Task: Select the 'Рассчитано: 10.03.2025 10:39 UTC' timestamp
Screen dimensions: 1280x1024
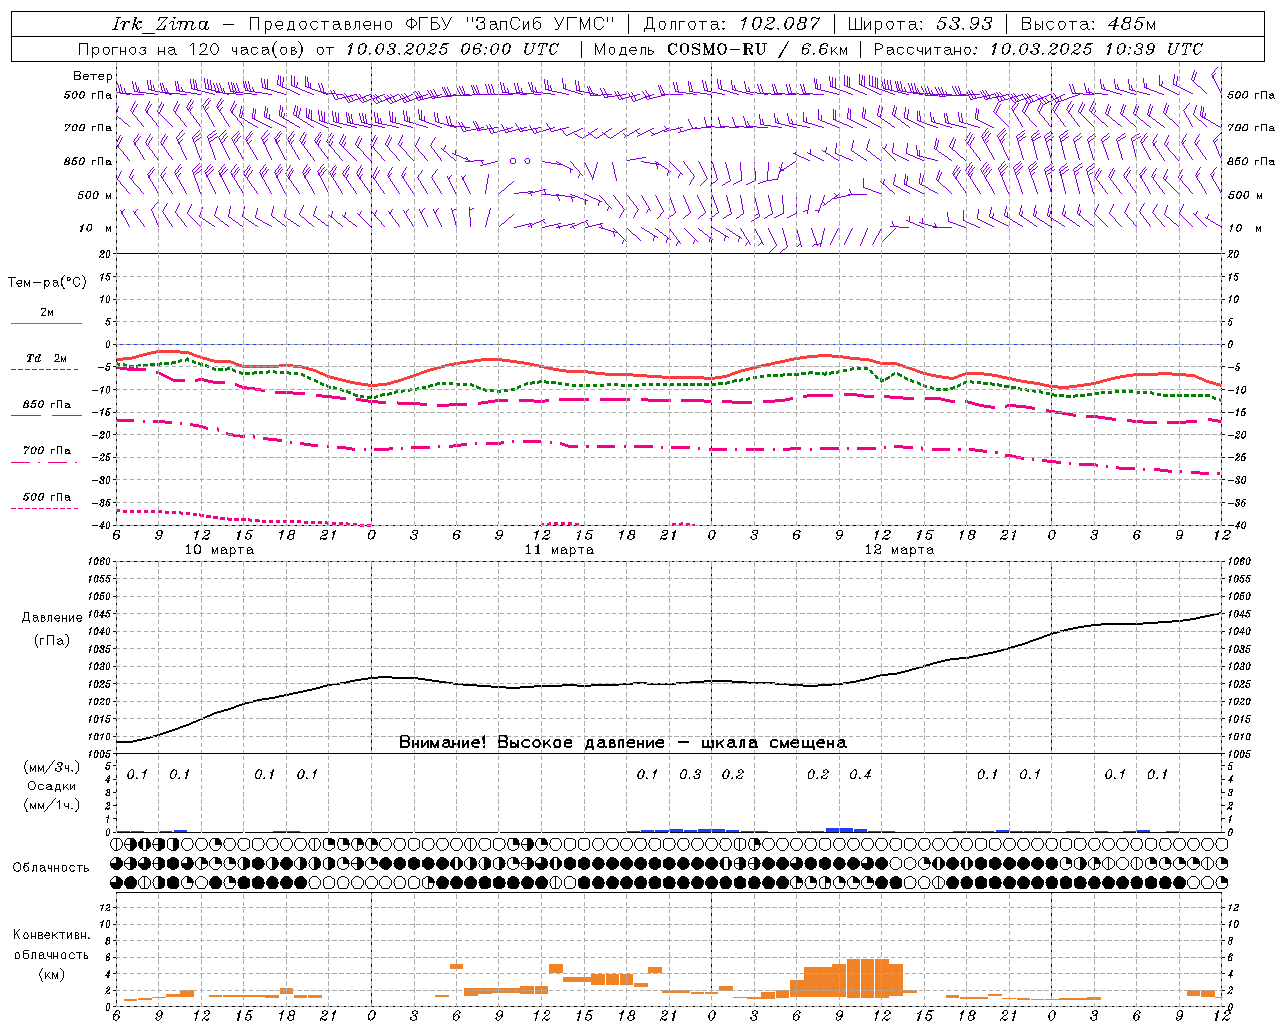Action: click(x=1038, y=49)
